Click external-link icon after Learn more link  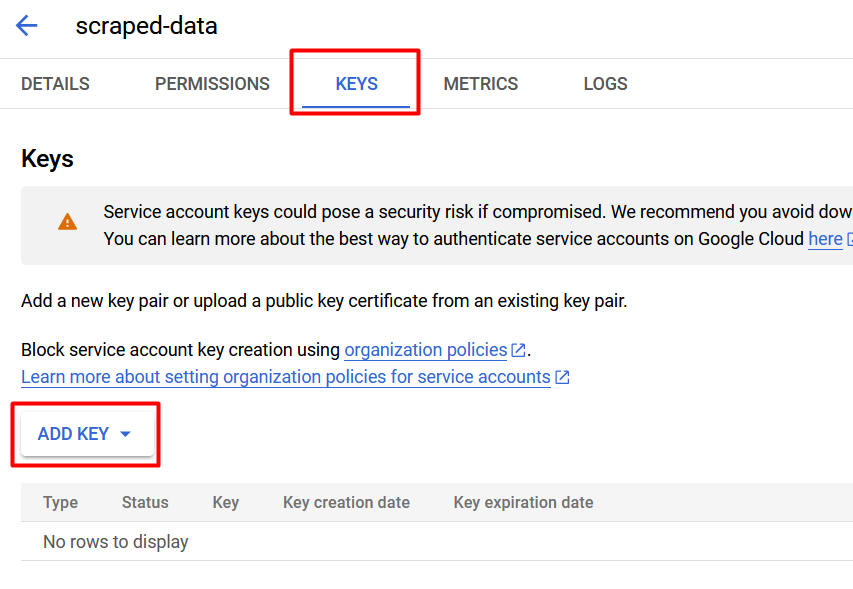pos(562,377)
